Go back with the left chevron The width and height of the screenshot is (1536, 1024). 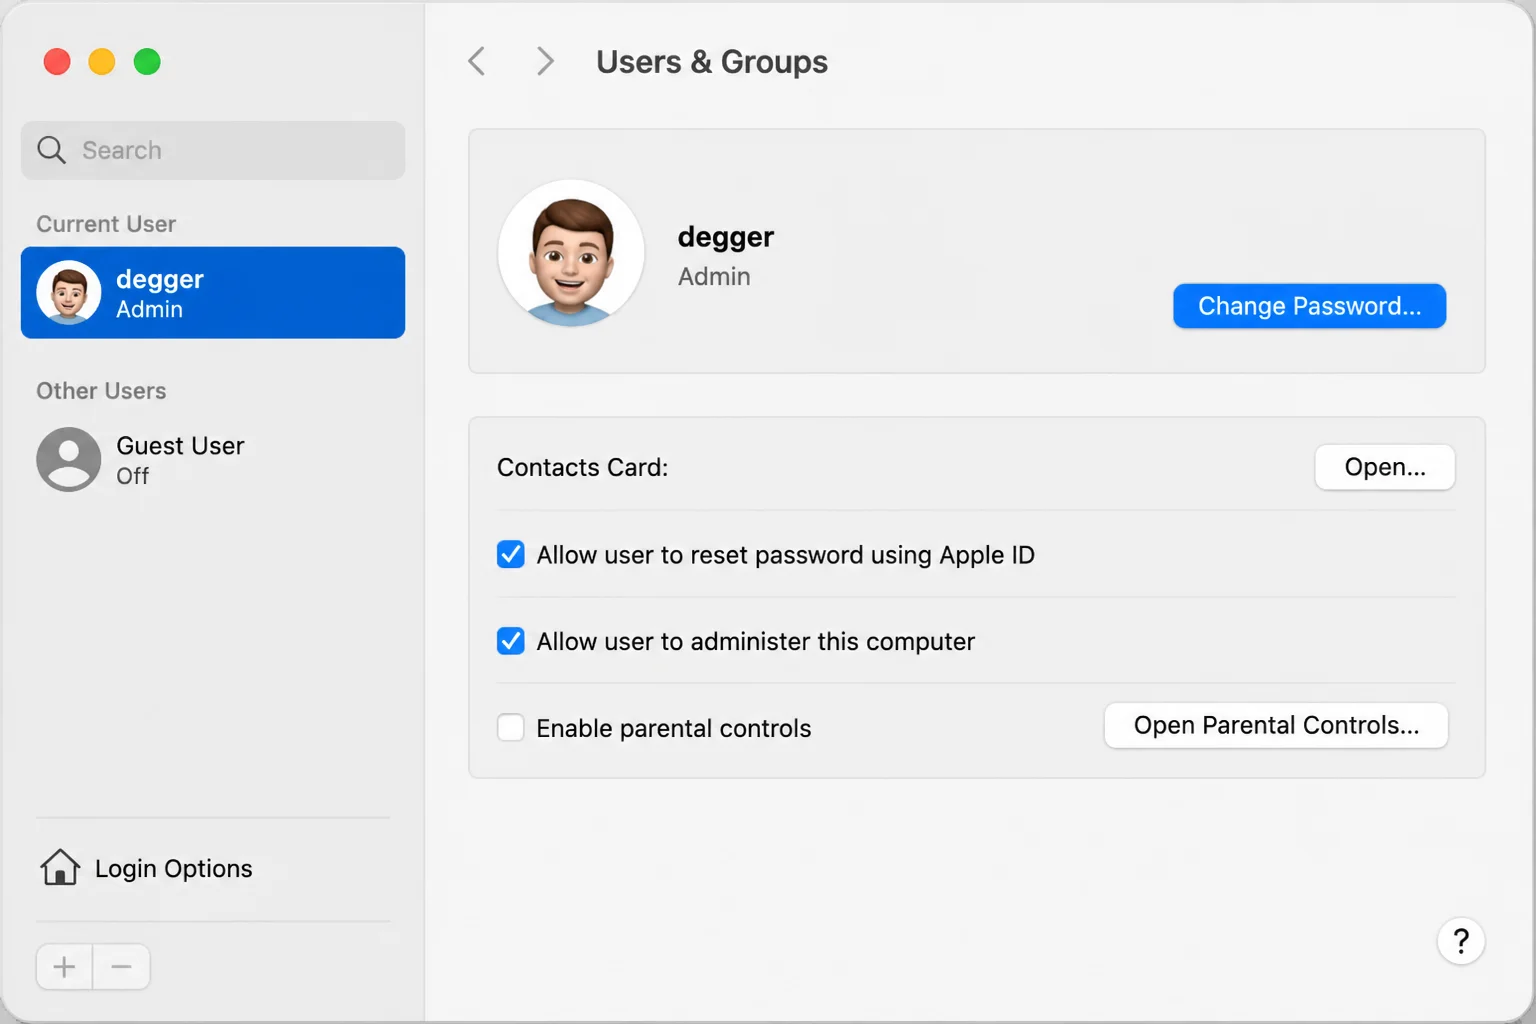[x=477, y=62]
